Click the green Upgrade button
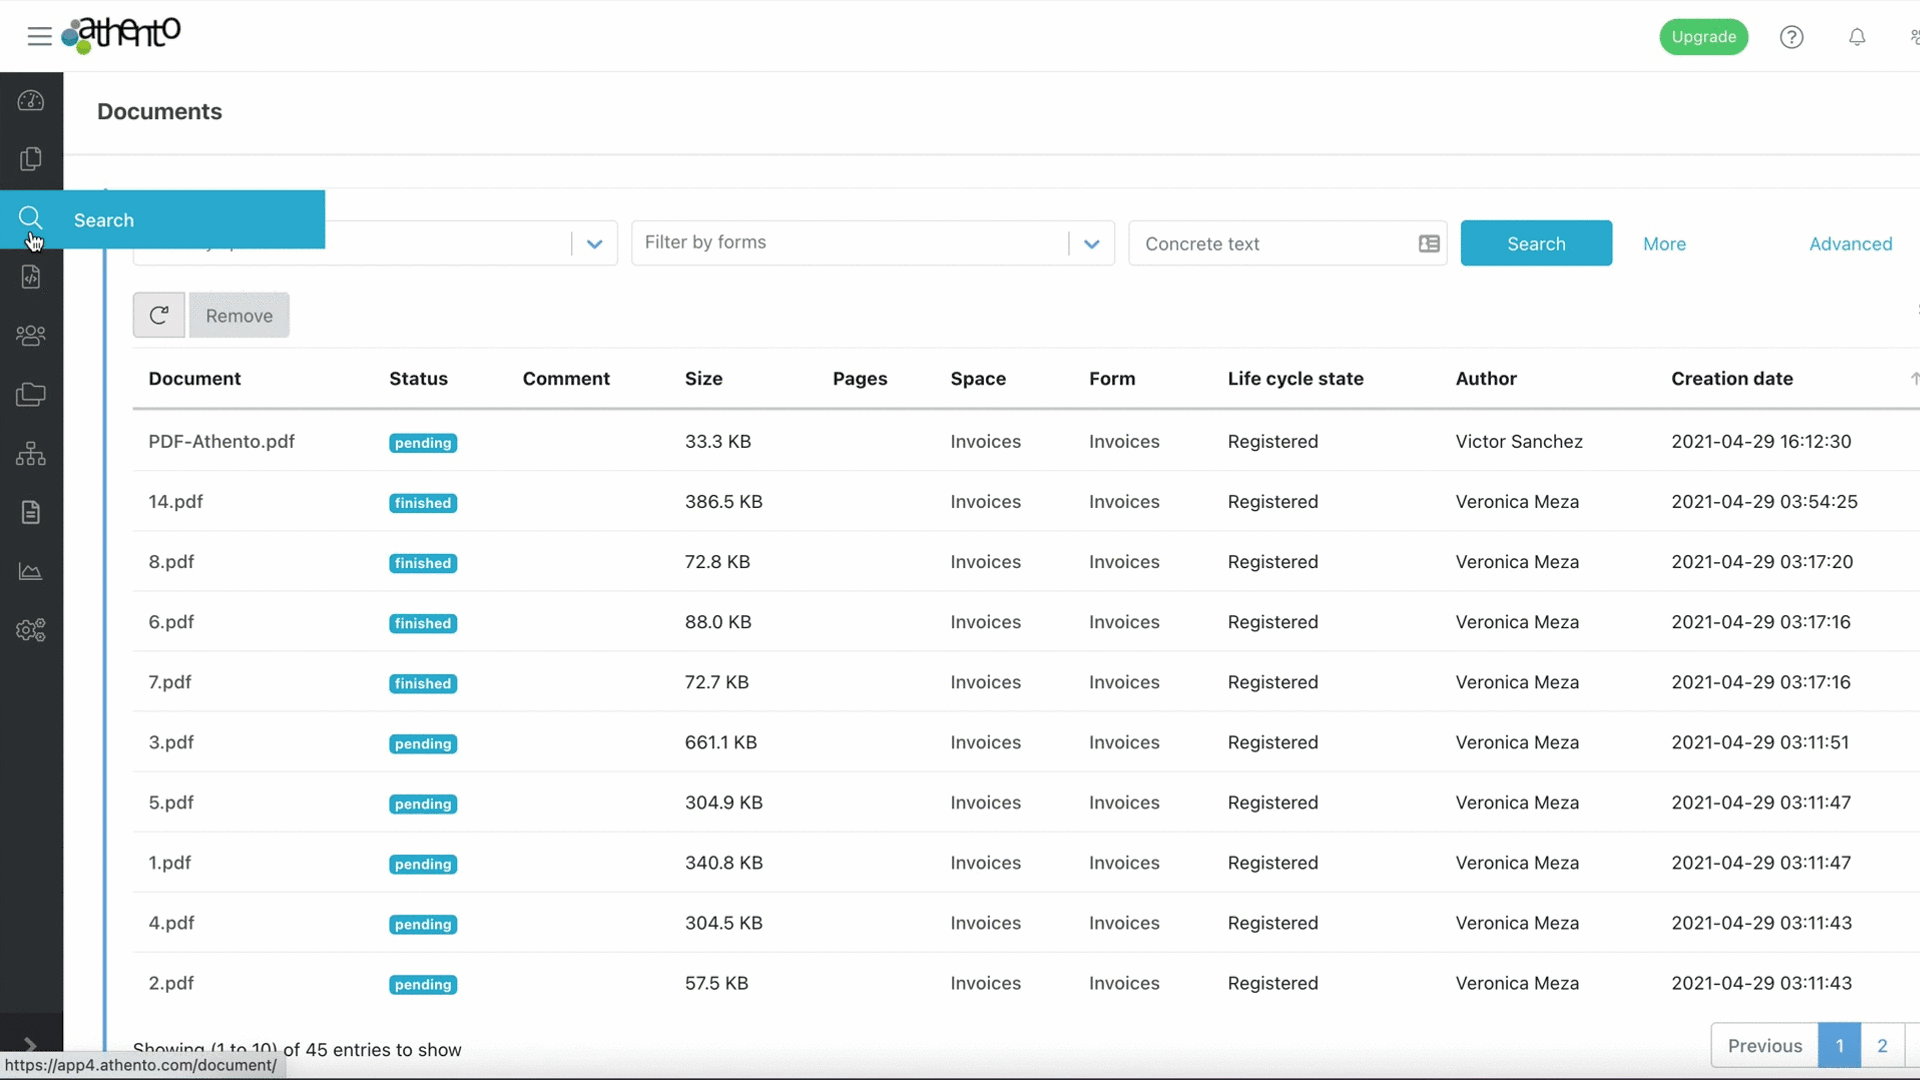 point(1703,37)
